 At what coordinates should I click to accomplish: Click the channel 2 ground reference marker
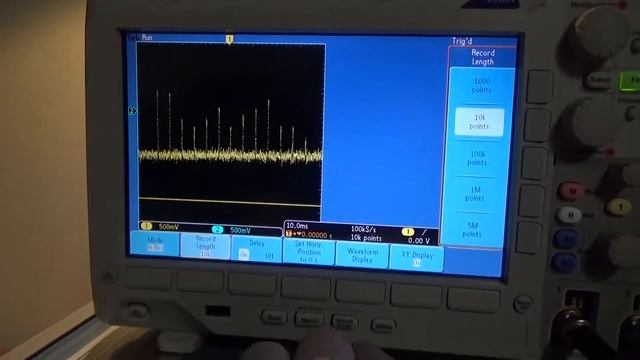pyautogui.click(x=132, y=111)
